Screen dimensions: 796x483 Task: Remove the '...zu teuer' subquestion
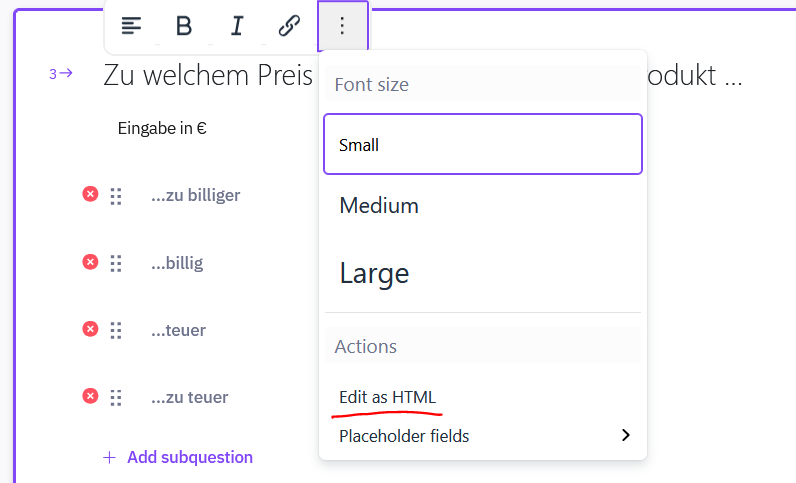pos(90,397)
